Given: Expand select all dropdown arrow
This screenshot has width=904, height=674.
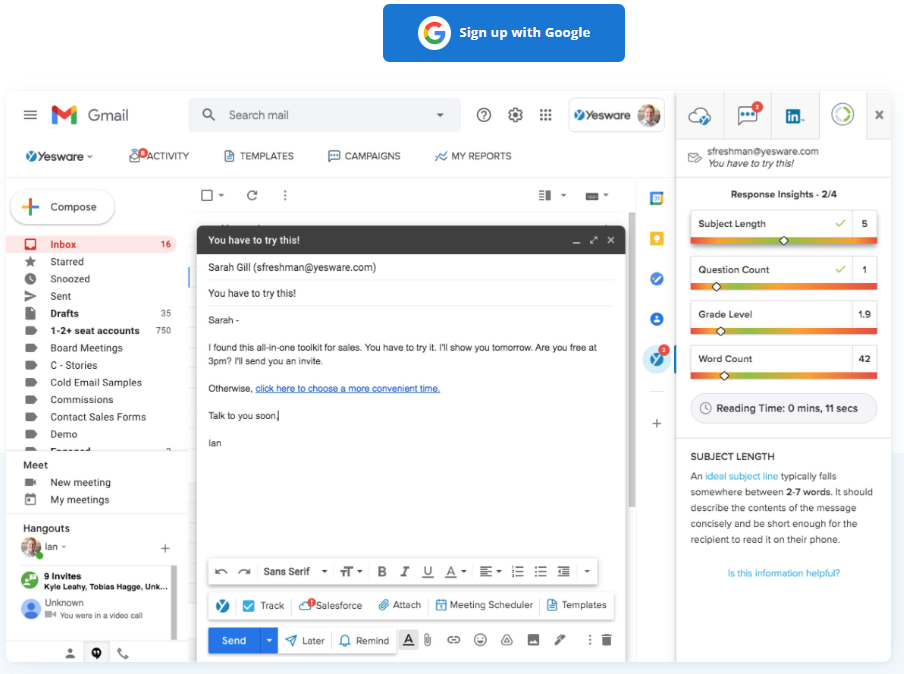Looking at the screenshot, I should pos(221,195).
